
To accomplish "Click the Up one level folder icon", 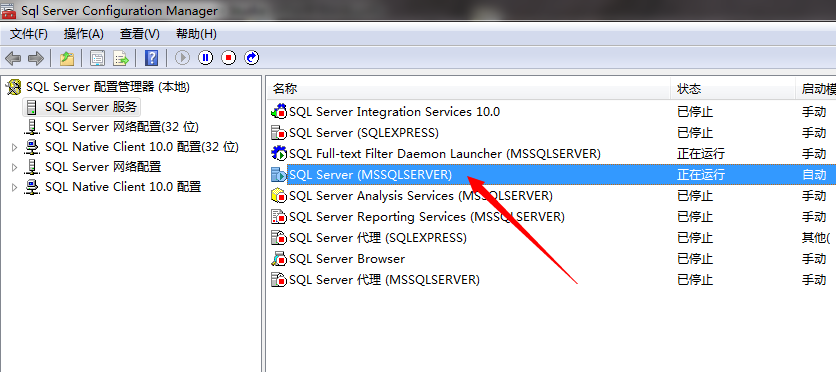I will [x=67, y=58].
